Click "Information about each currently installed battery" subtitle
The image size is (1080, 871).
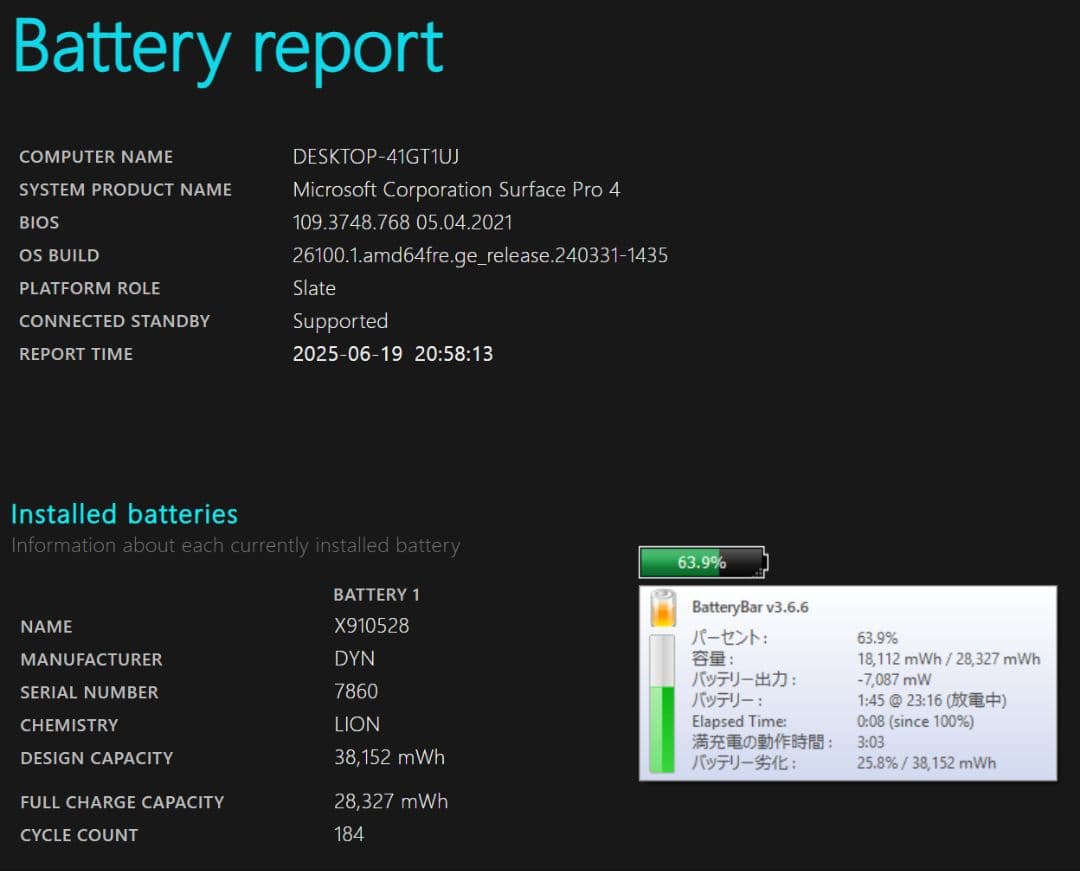point(236,545)
